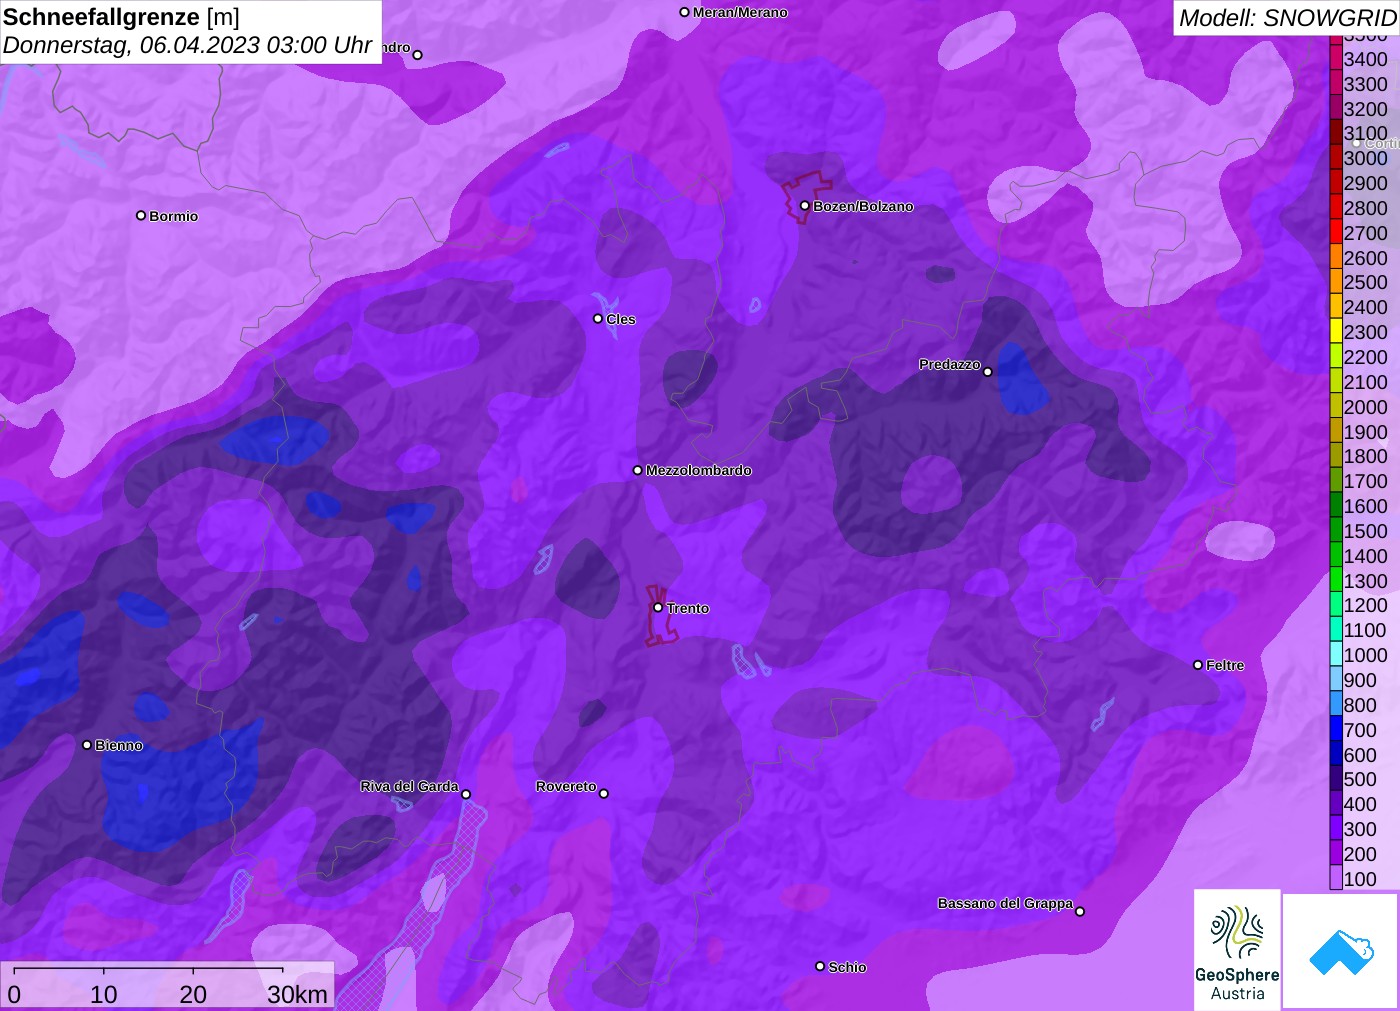This screenshot has width=1400, height=1011.
Task: Click the Meran/Merano marker dot
Action: 685,12
